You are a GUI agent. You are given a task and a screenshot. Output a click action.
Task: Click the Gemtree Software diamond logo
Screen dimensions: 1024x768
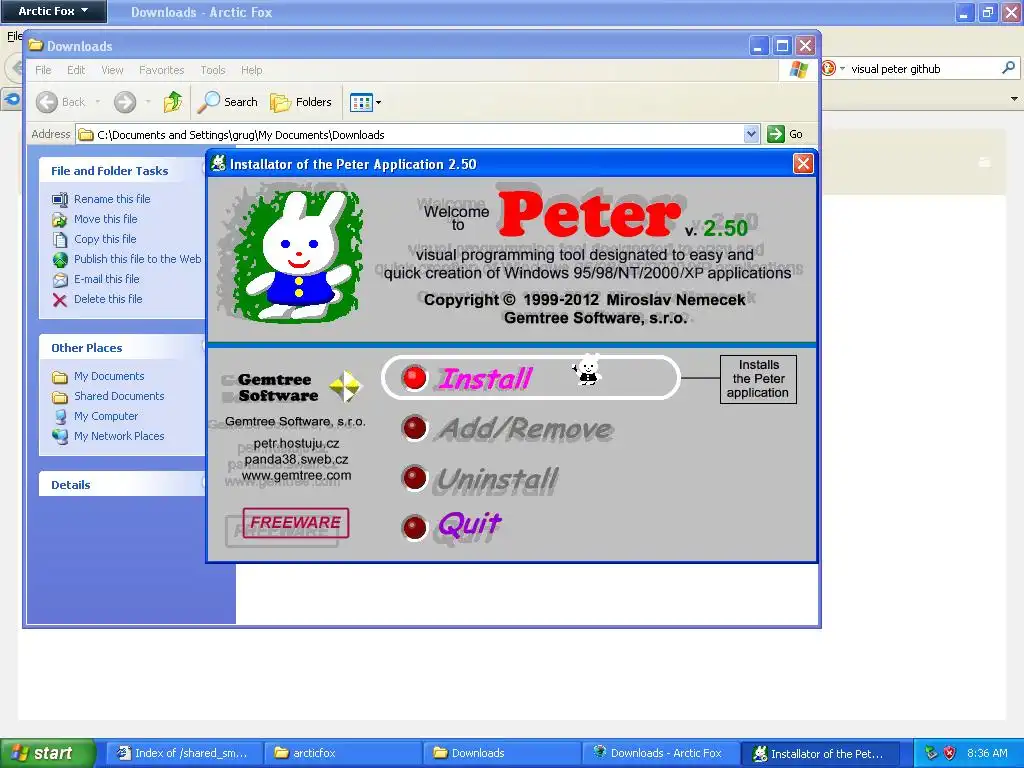coord(345,386)
